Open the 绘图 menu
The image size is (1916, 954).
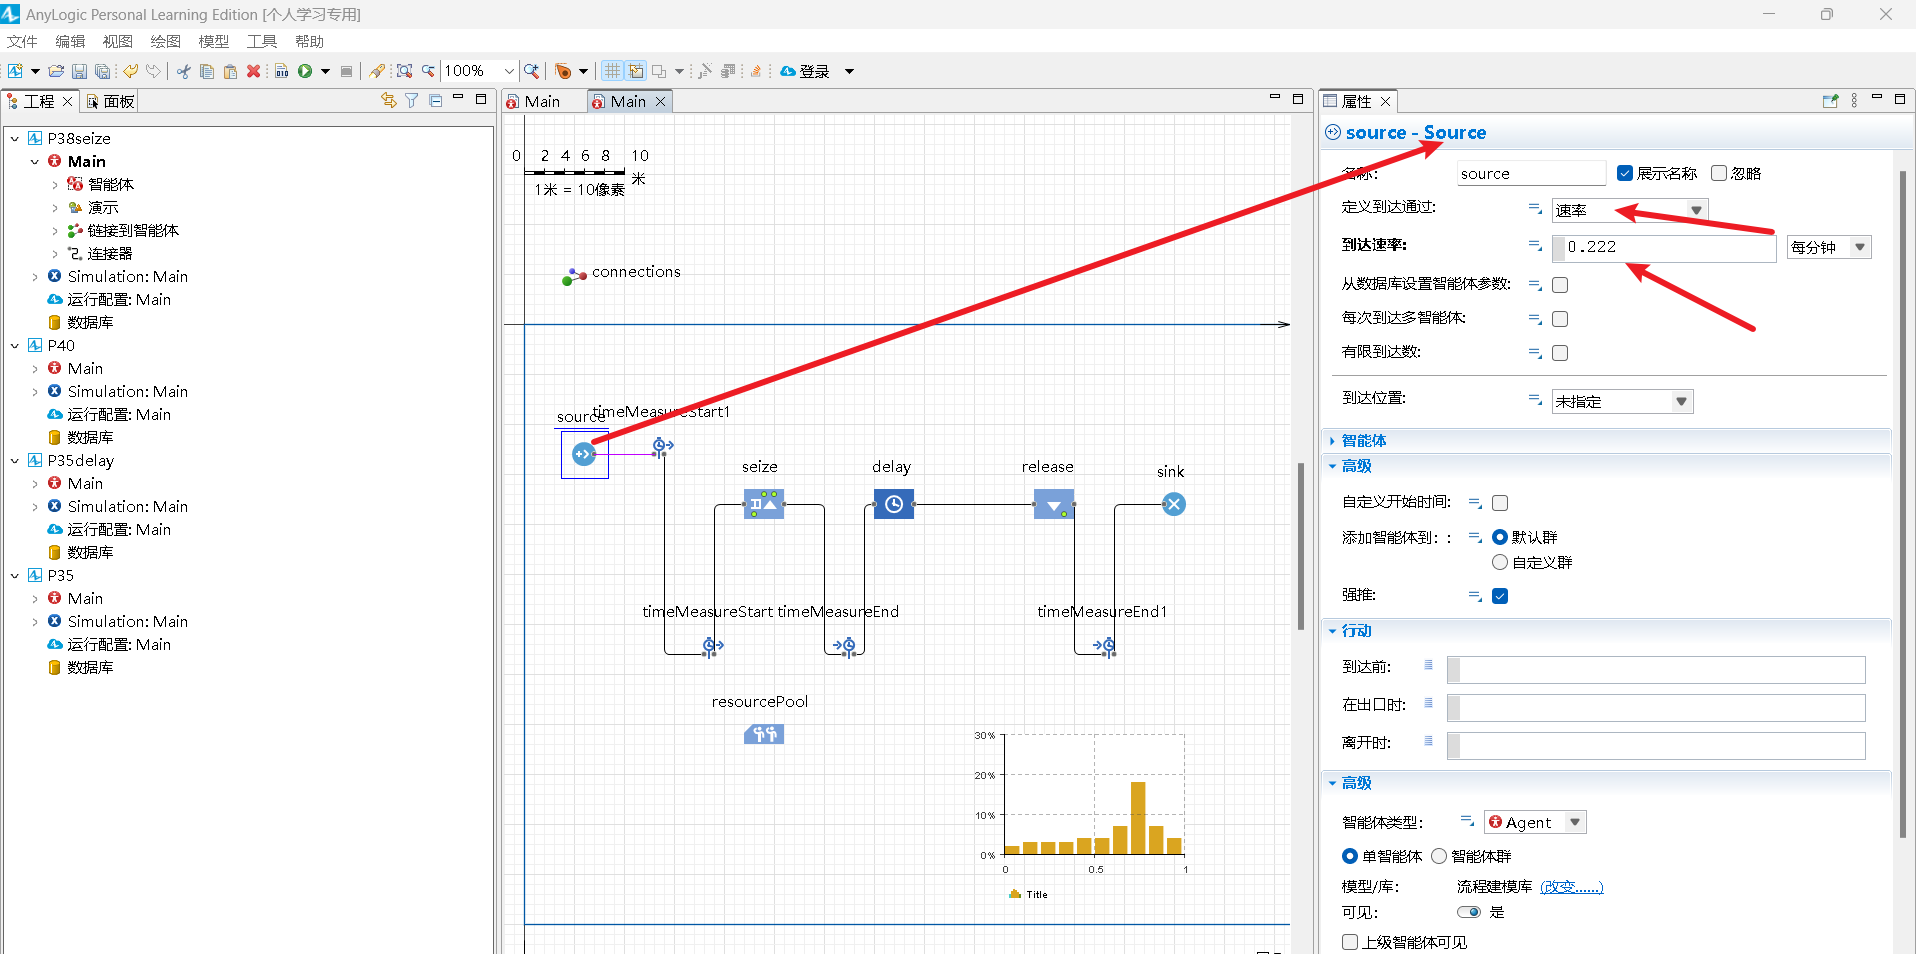(166, 41)
